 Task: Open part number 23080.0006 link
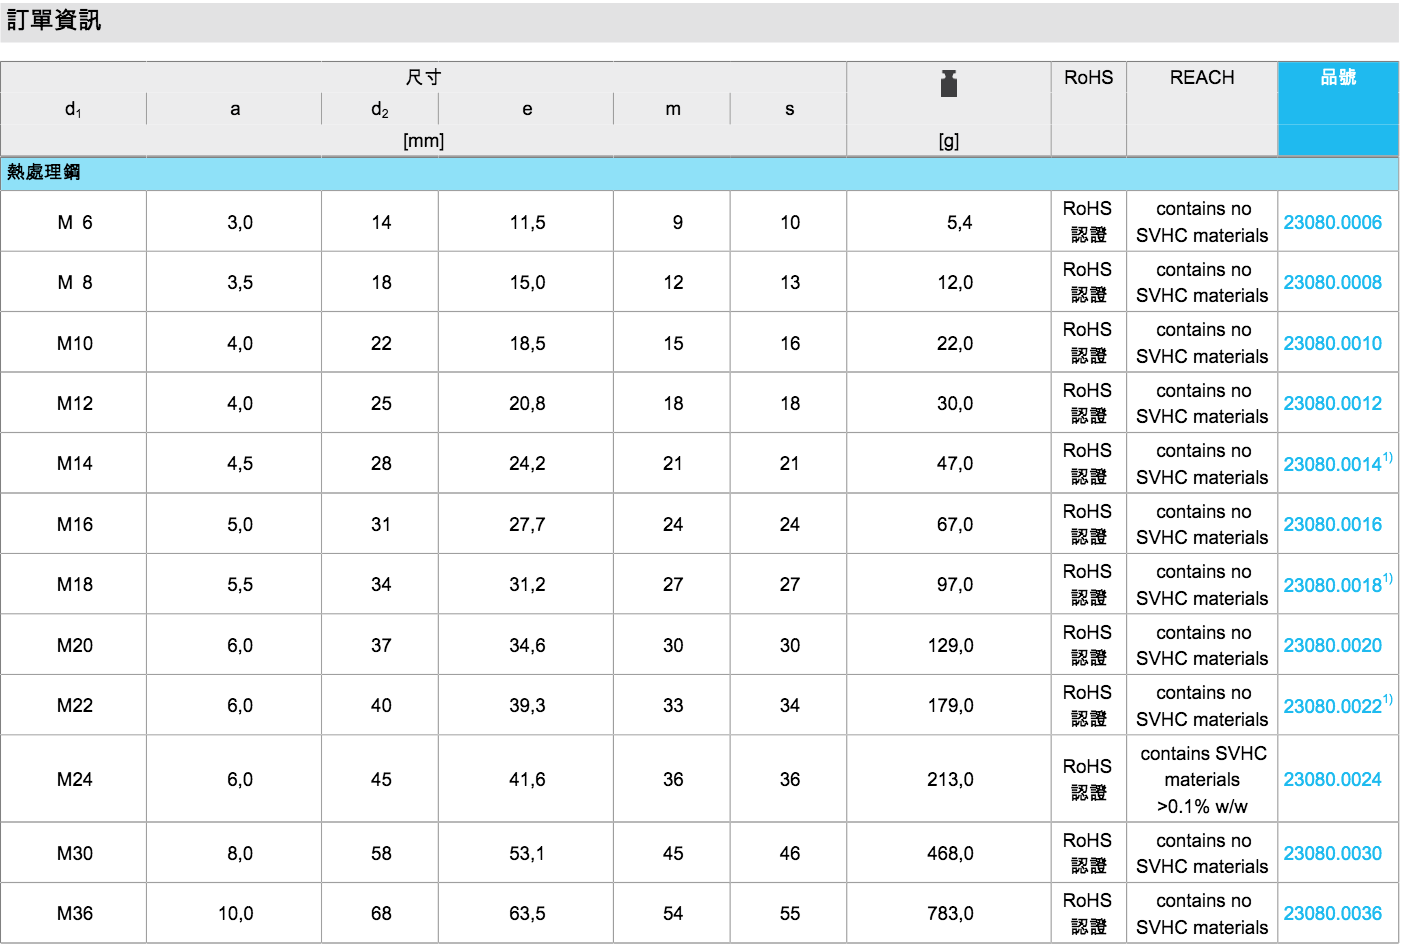(1332, 222)
